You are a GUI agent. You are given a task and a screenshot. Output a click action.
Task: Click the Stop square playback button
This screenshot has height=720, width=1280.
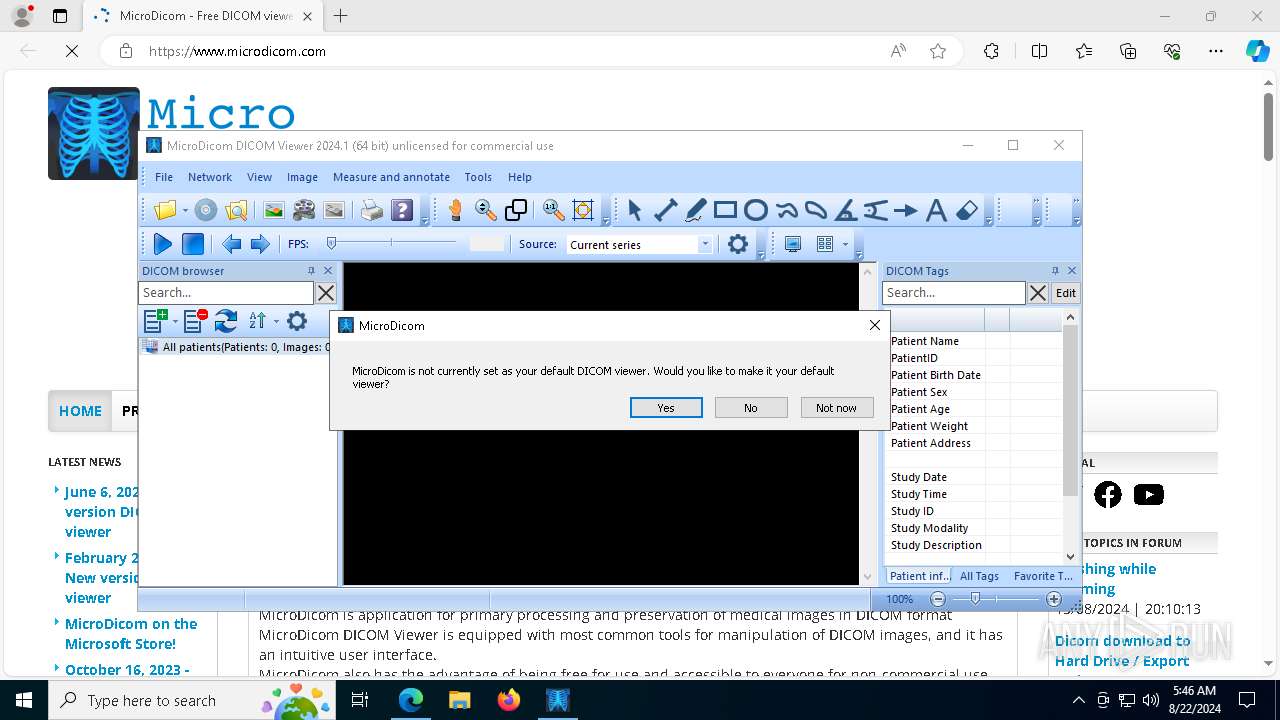point(193,244)
